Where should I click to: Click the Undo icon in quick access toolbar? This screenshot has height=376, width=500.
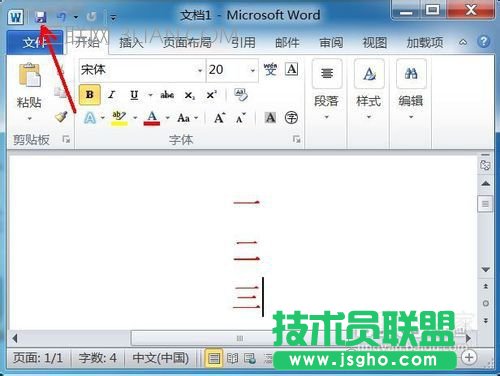(x=62, y=17)
